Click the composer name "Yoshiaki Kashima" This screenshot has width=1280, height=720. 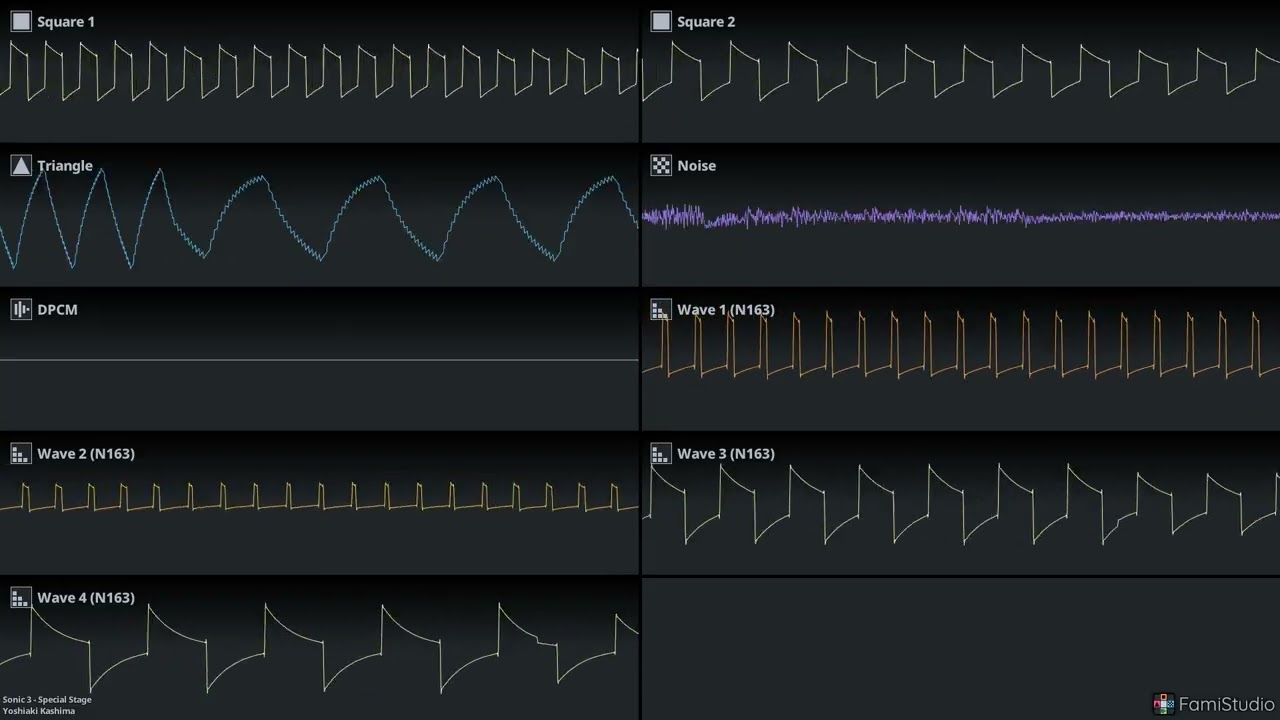click(39, 711)
